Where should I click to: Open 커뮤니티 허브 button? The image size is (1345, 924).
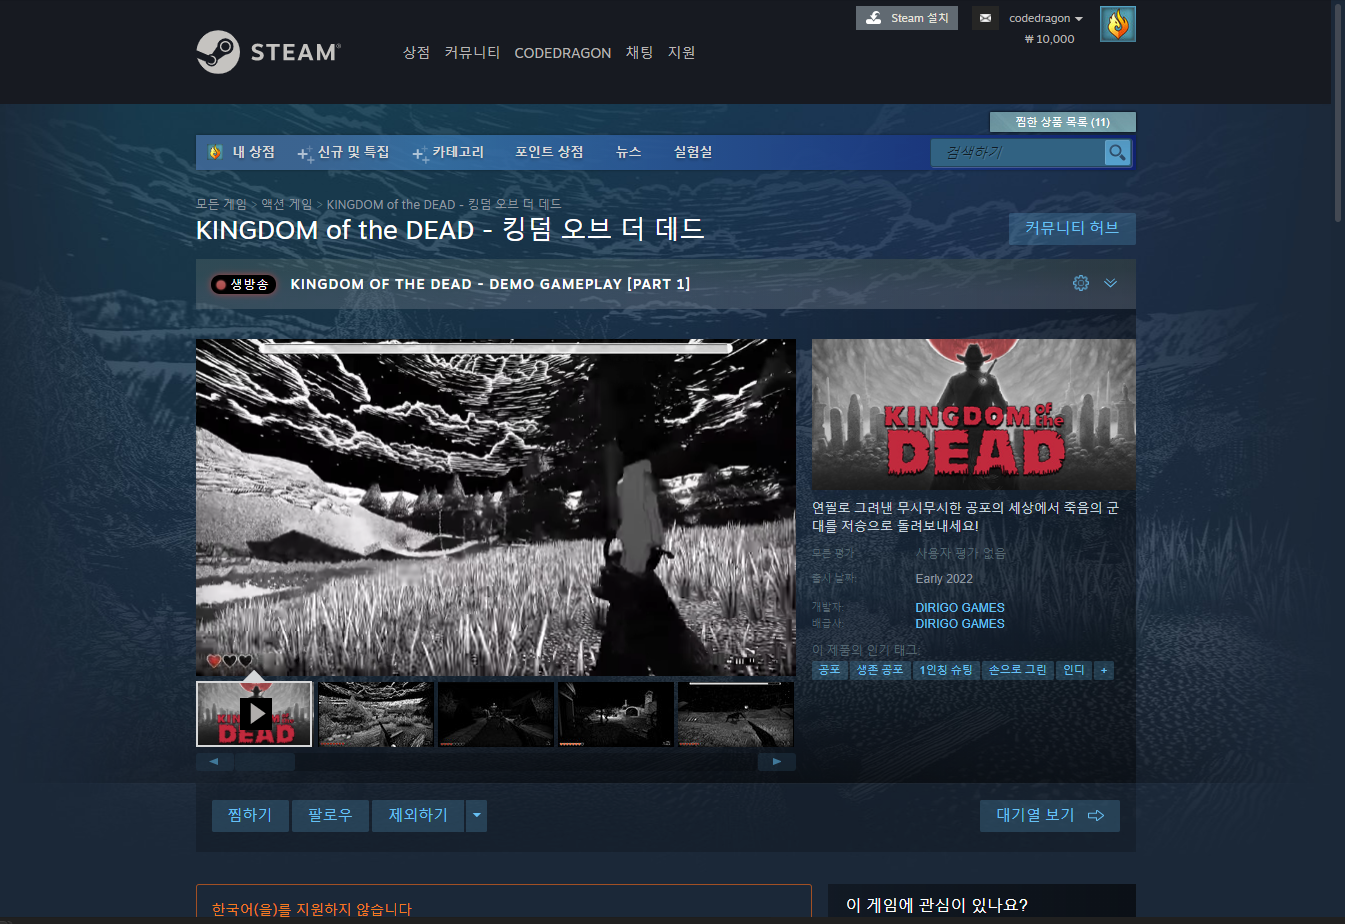point(1072,229)
